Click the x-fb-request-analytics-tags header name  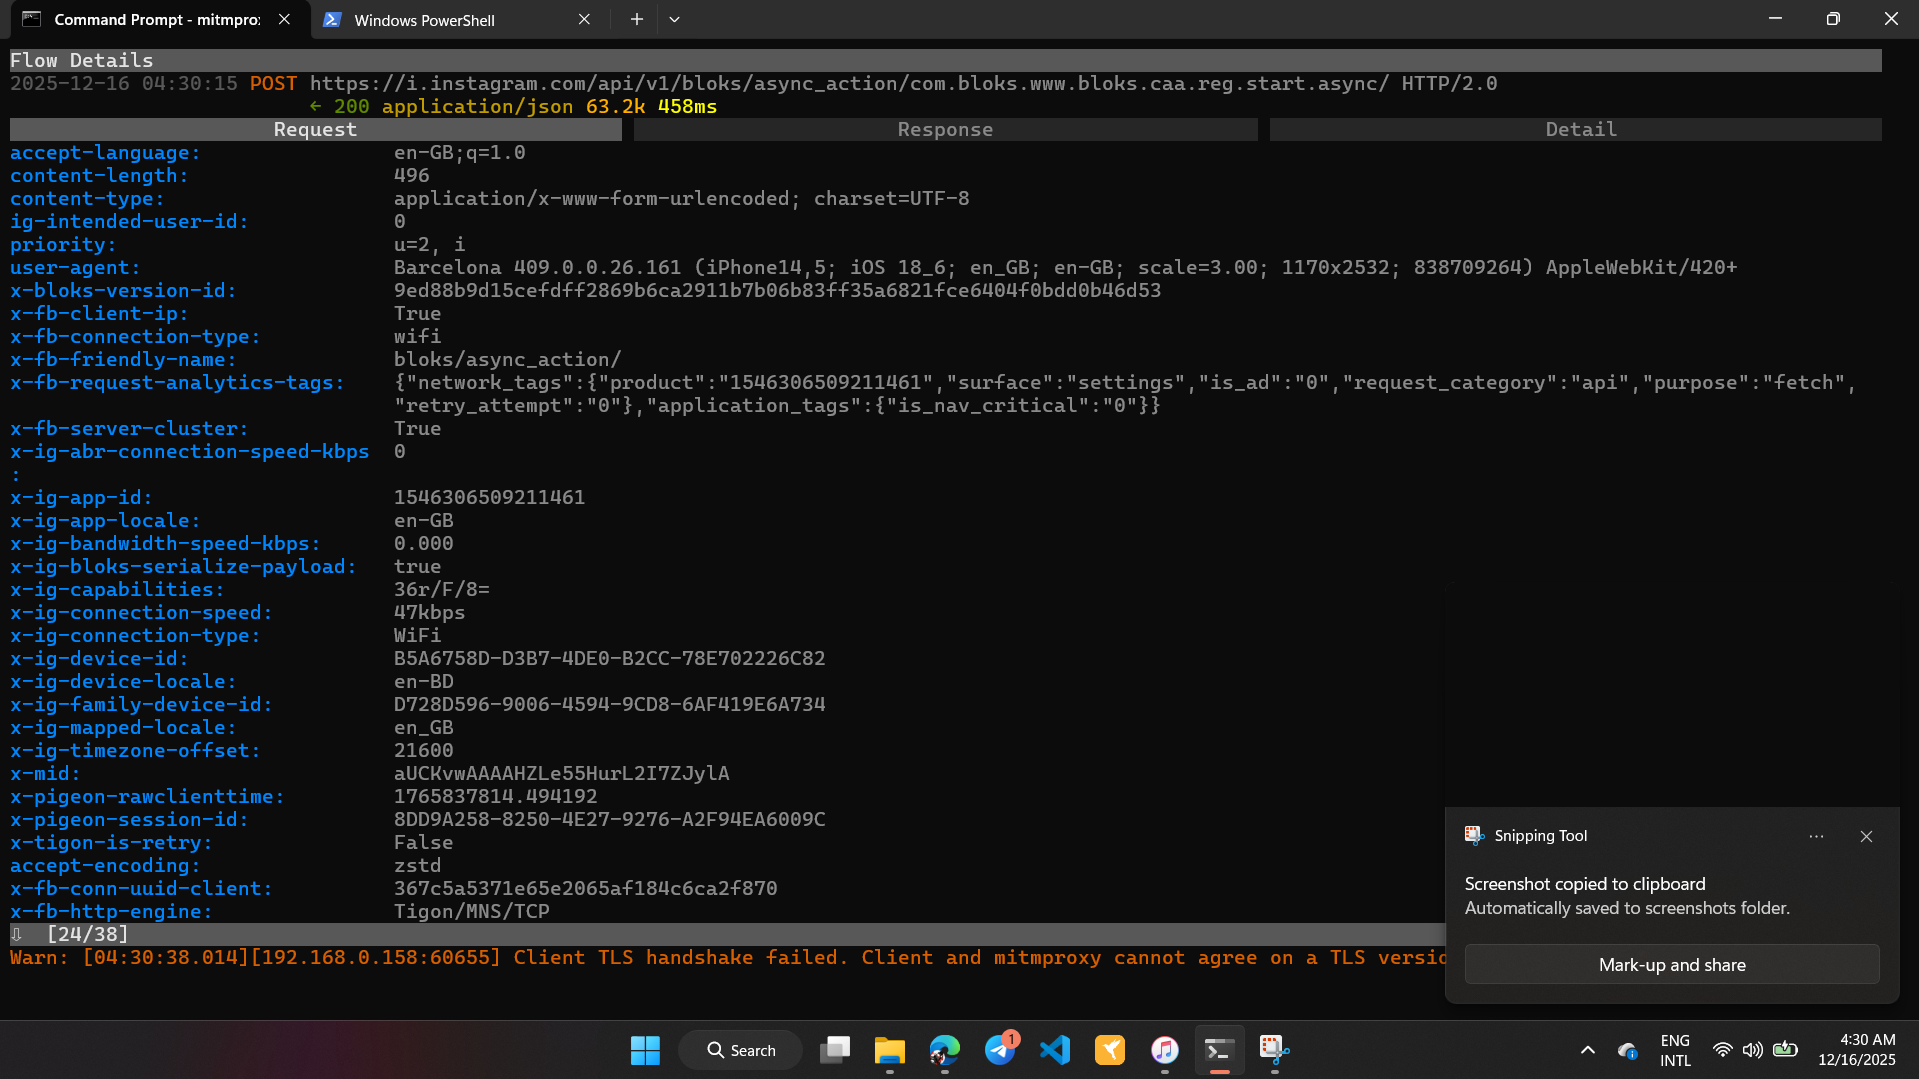[x=177, y=383]
